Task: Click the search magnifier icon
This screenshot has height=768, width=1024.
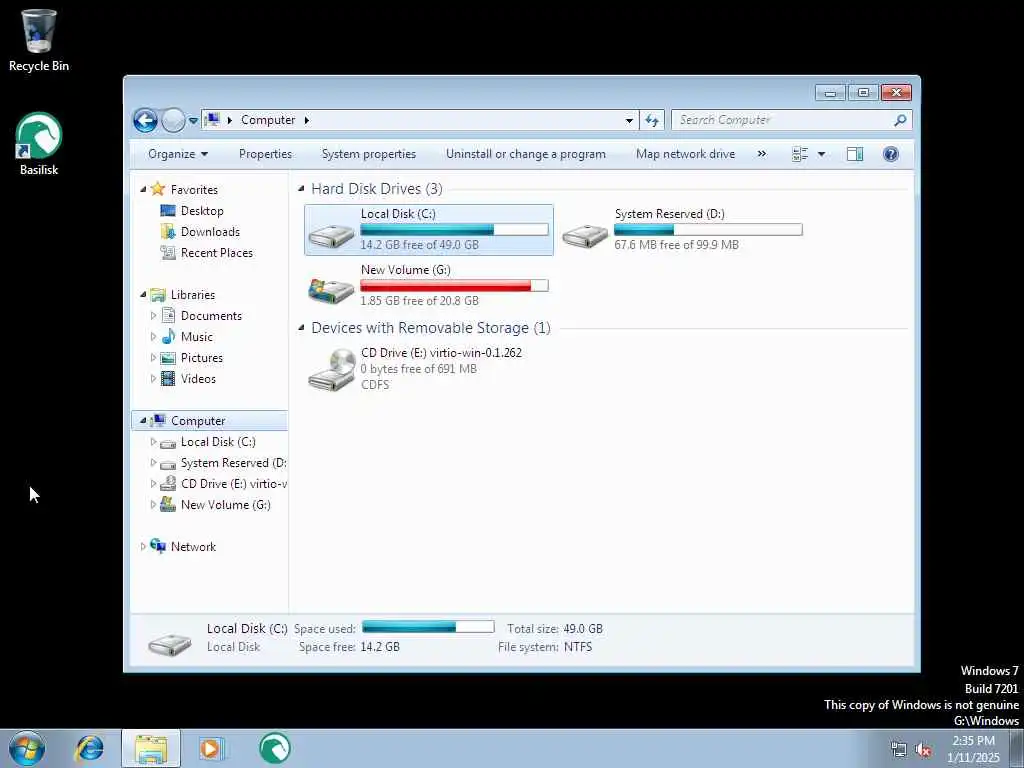Action: point(901,120)
